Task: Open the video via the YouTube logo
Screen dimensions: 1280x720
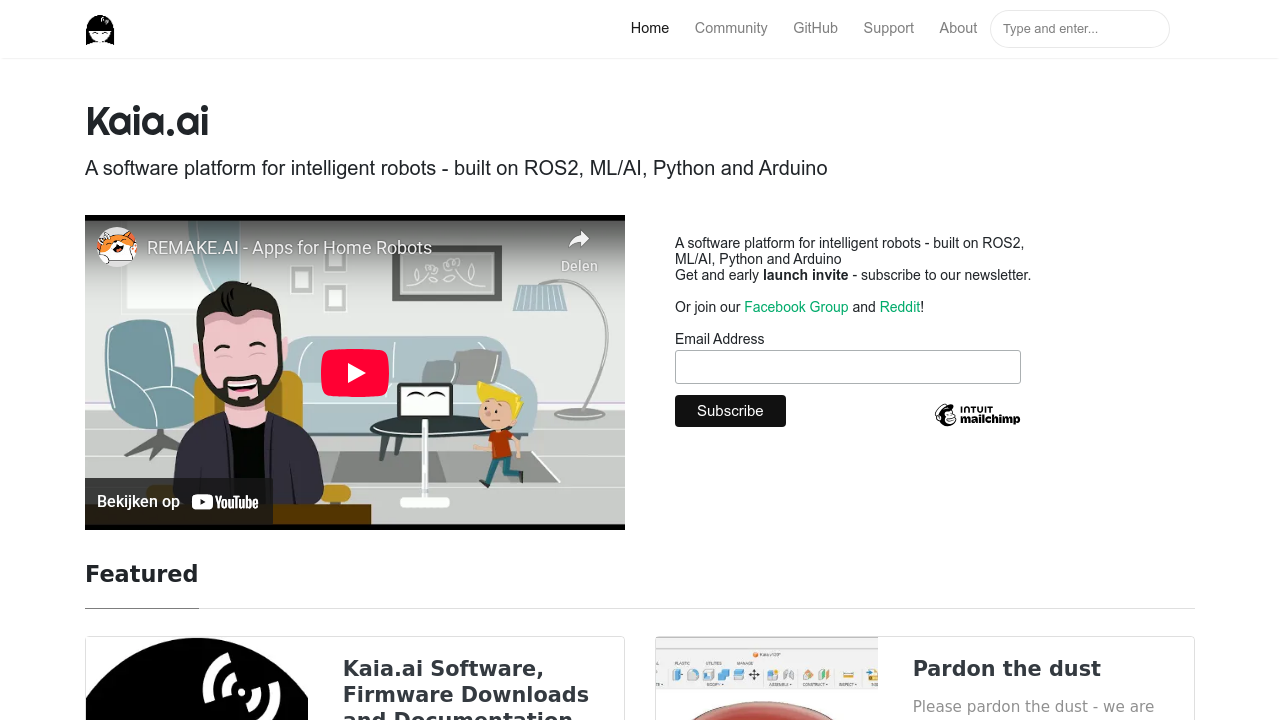Action: pos(225,501)
